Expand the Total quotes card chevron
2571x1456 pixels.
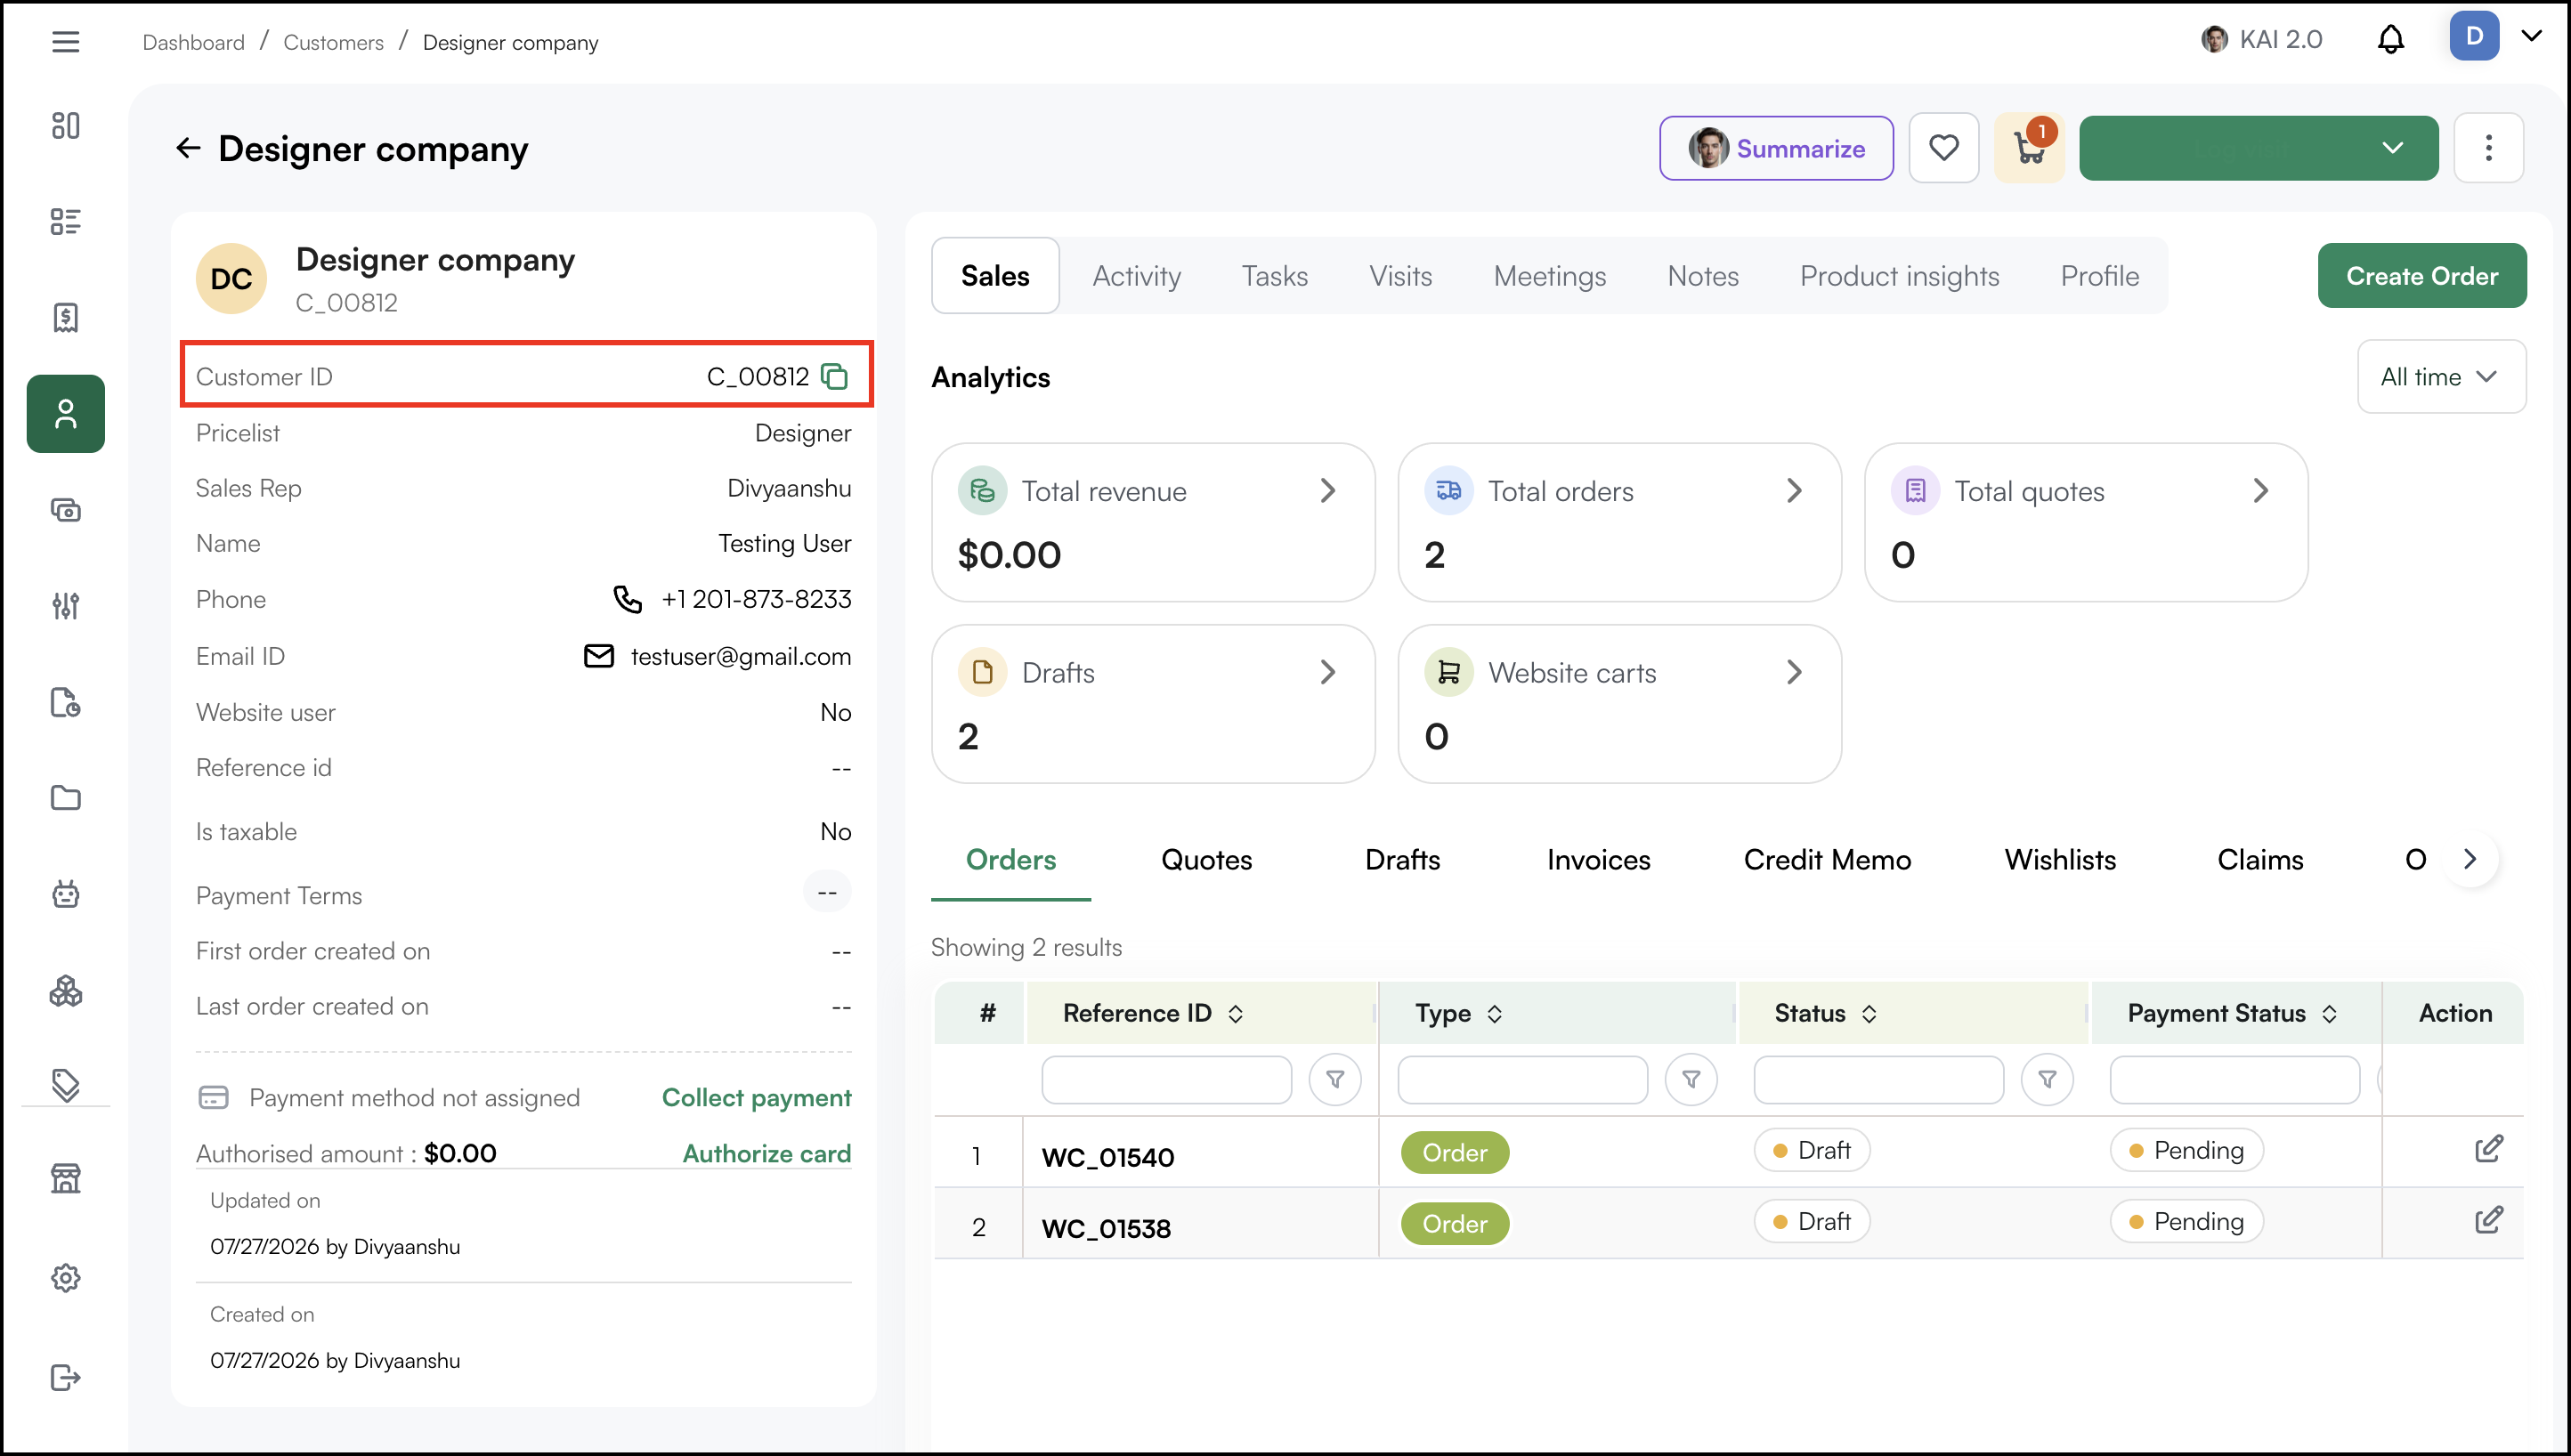pos(2260,491)
